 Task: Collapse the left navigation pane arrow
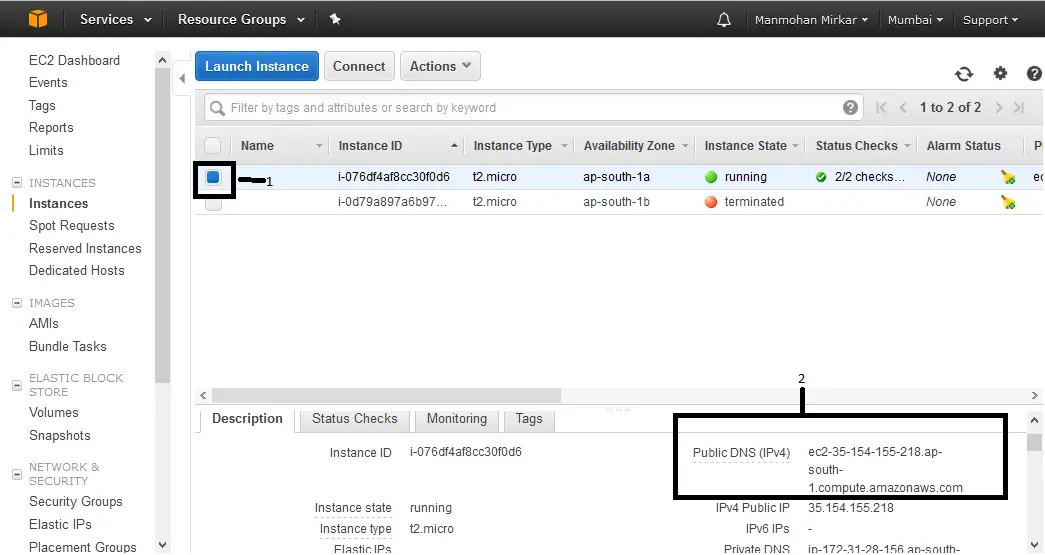click(182, 79)
